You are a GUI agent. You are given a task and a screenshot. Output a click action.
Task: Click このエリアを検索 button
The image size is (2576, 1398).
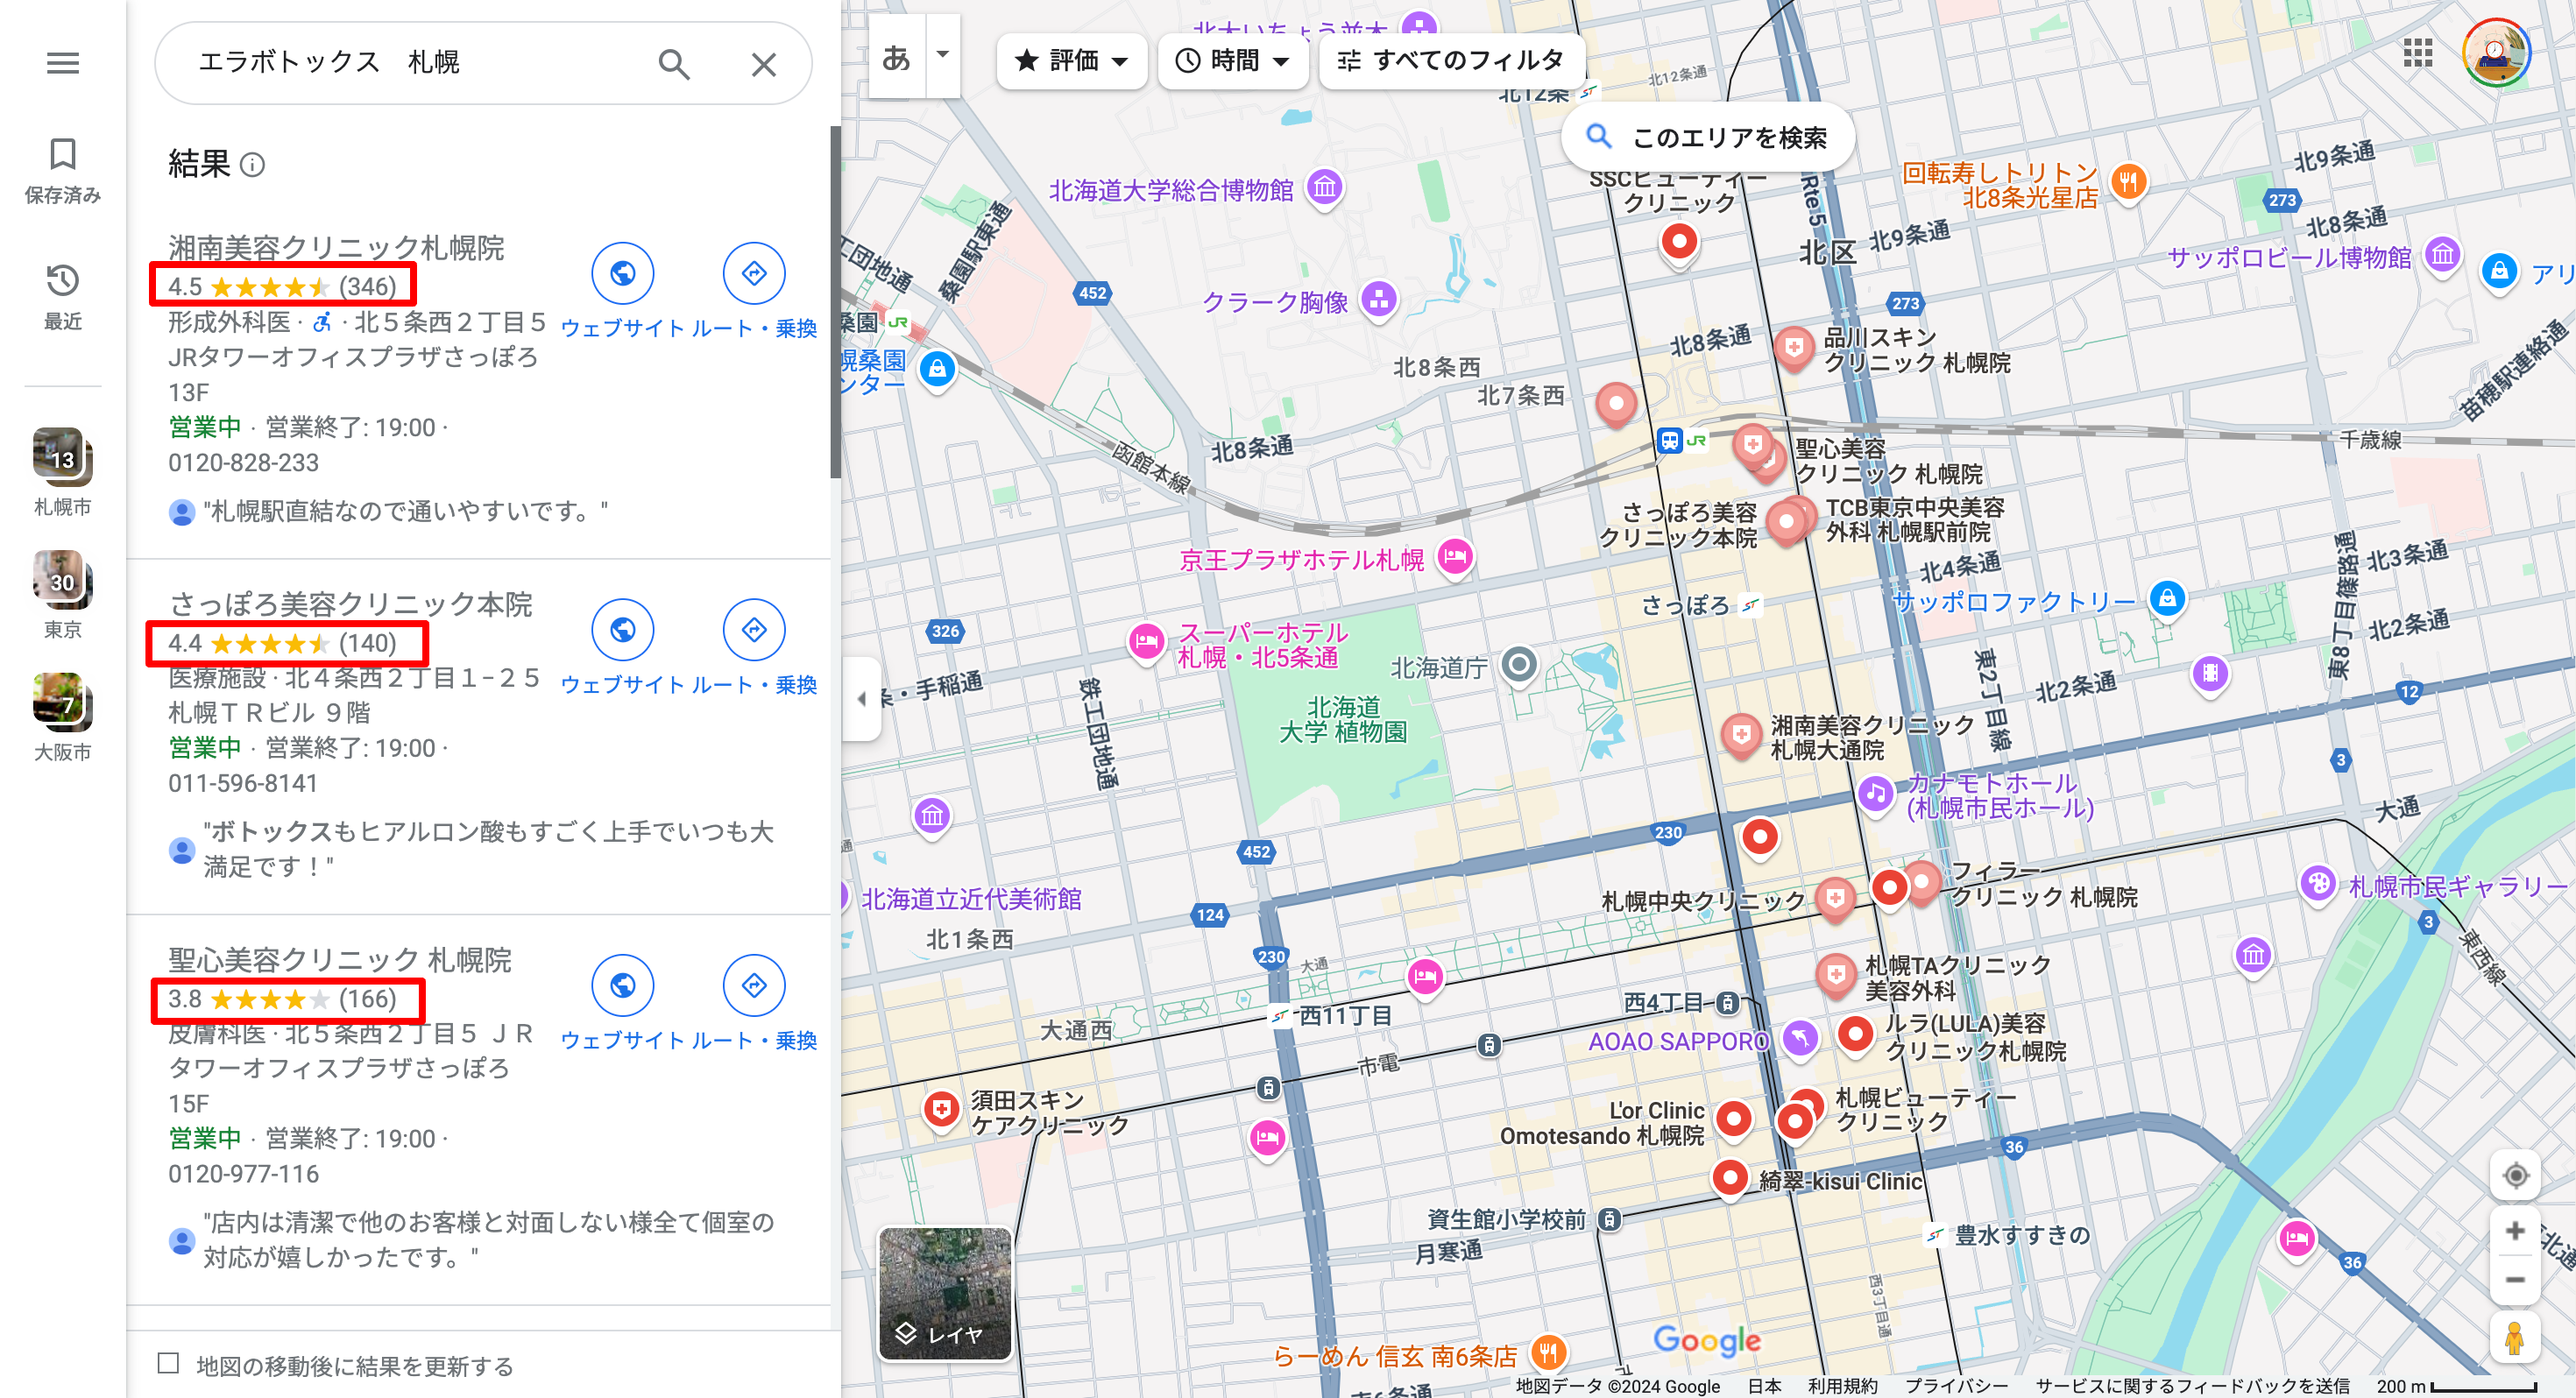(1708, 137)
